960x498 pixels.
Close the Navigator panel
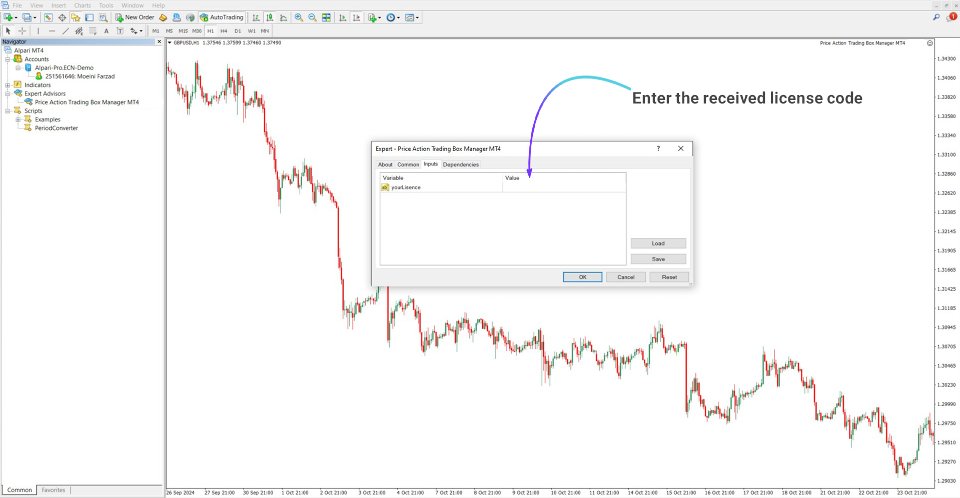pyautogui.click(x=159, y=42)
